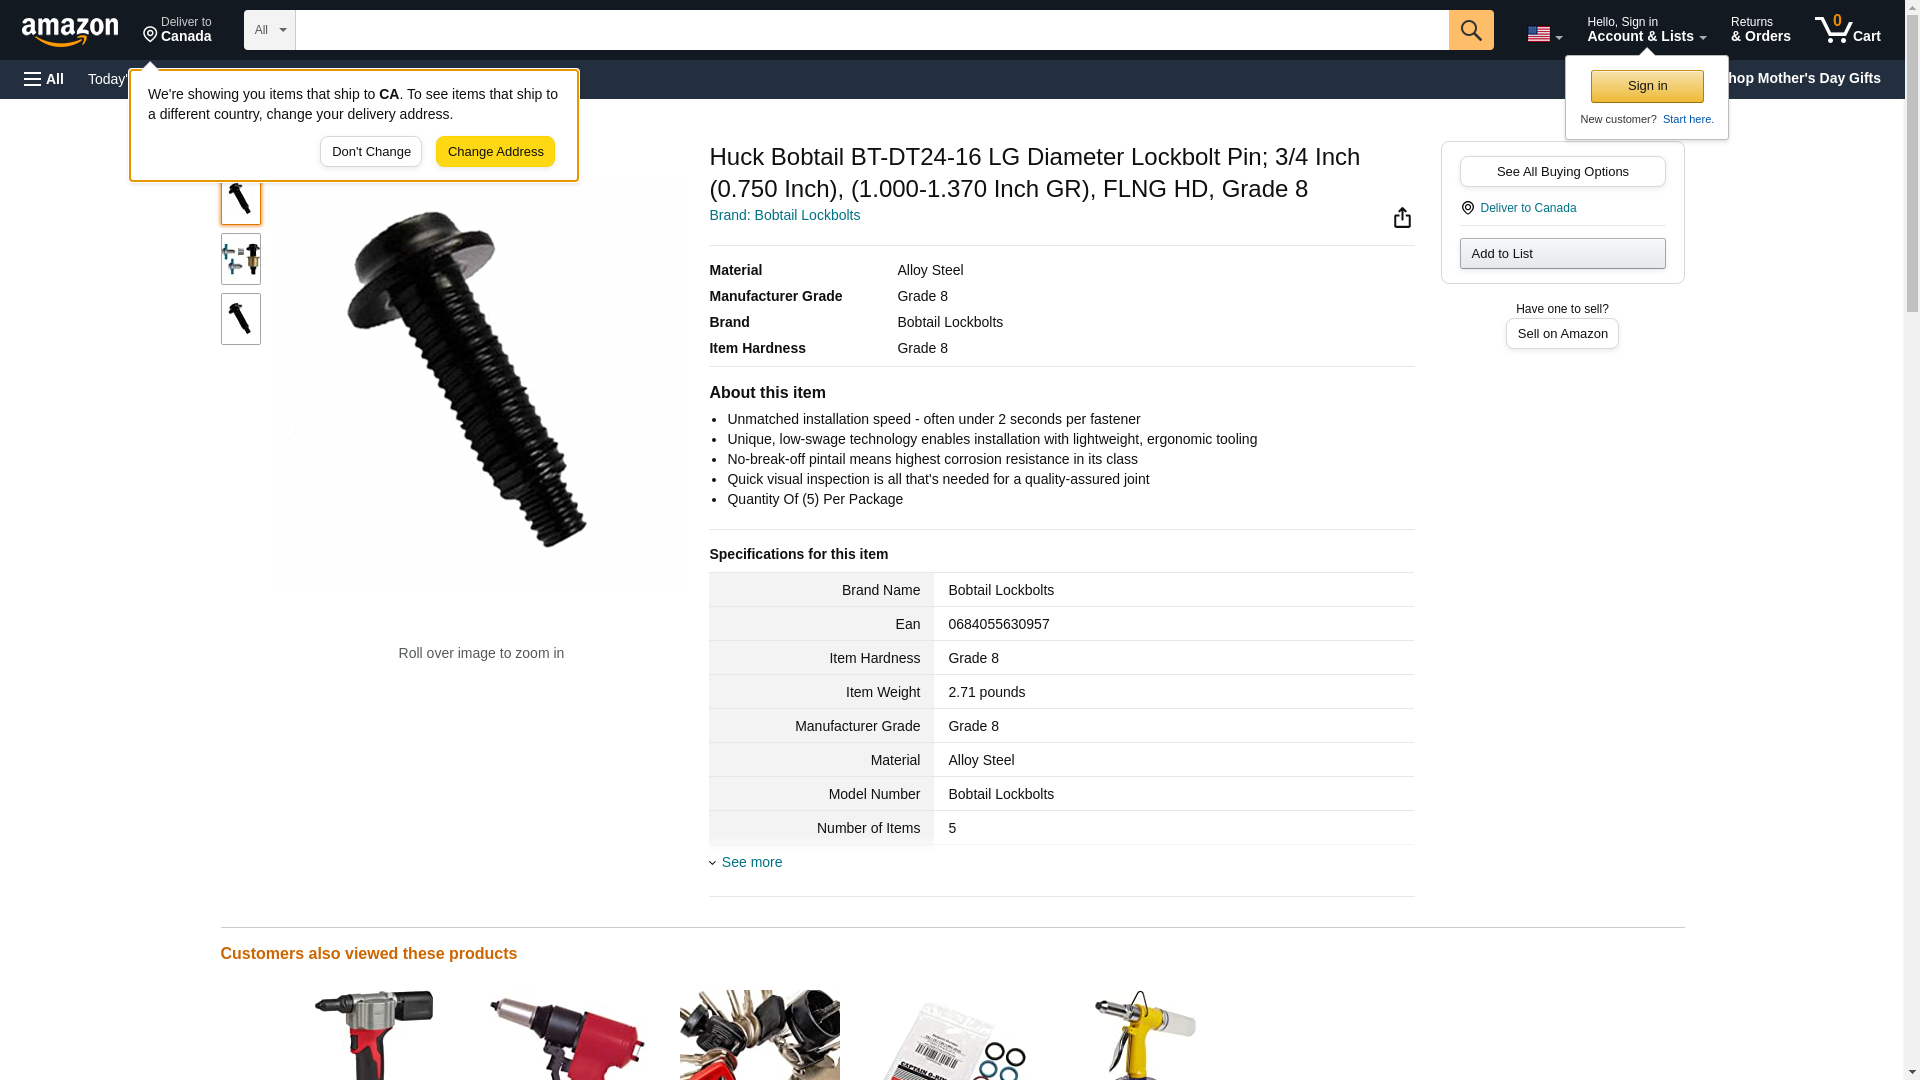
Task: Open Returns & Orders
Action: tap(1760, 30)
